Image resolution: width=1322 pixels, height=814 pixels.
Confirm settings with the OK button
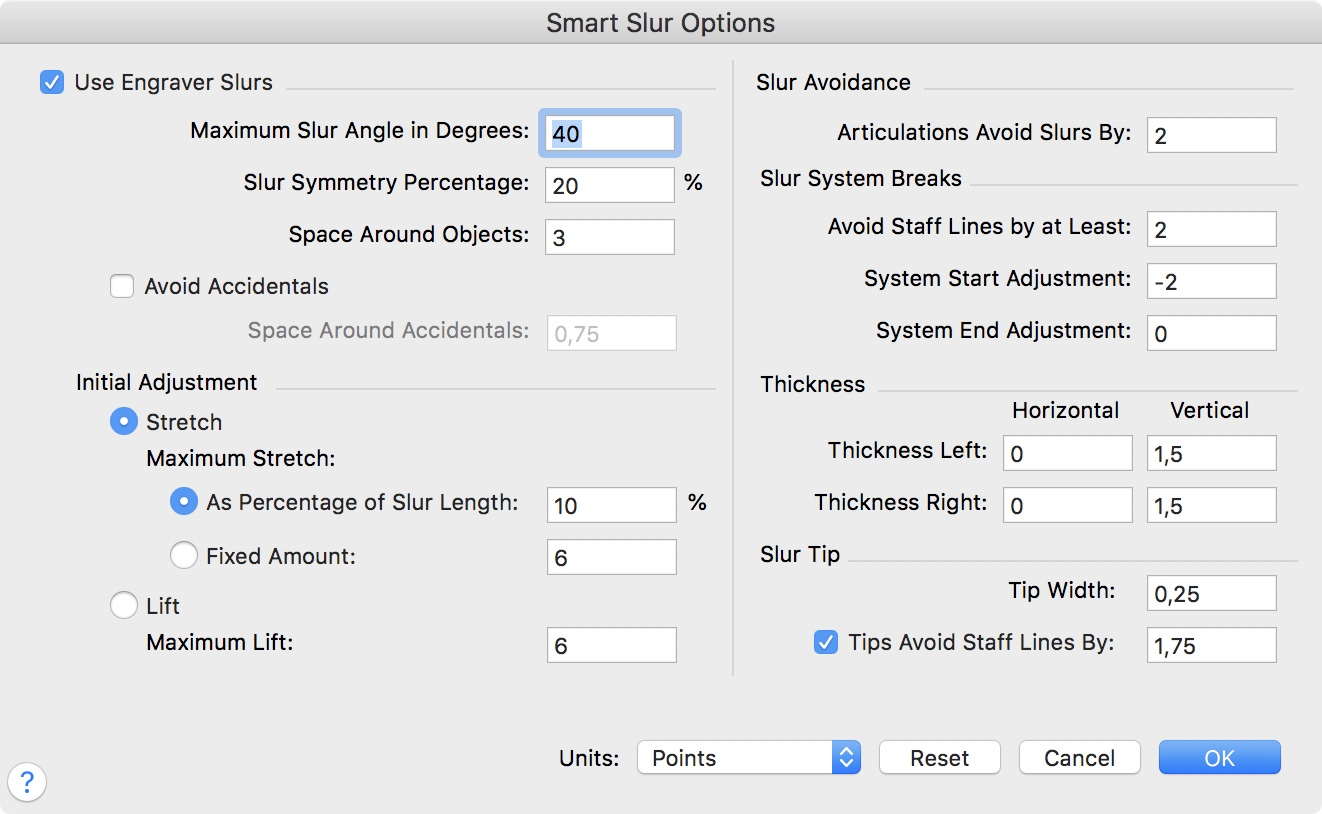1219,758
